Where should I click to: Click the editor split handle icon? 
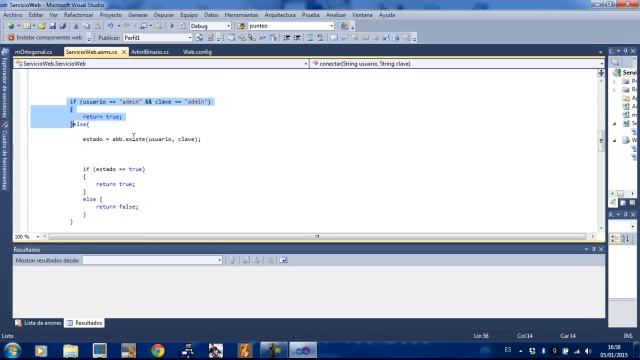pos(601,73)
